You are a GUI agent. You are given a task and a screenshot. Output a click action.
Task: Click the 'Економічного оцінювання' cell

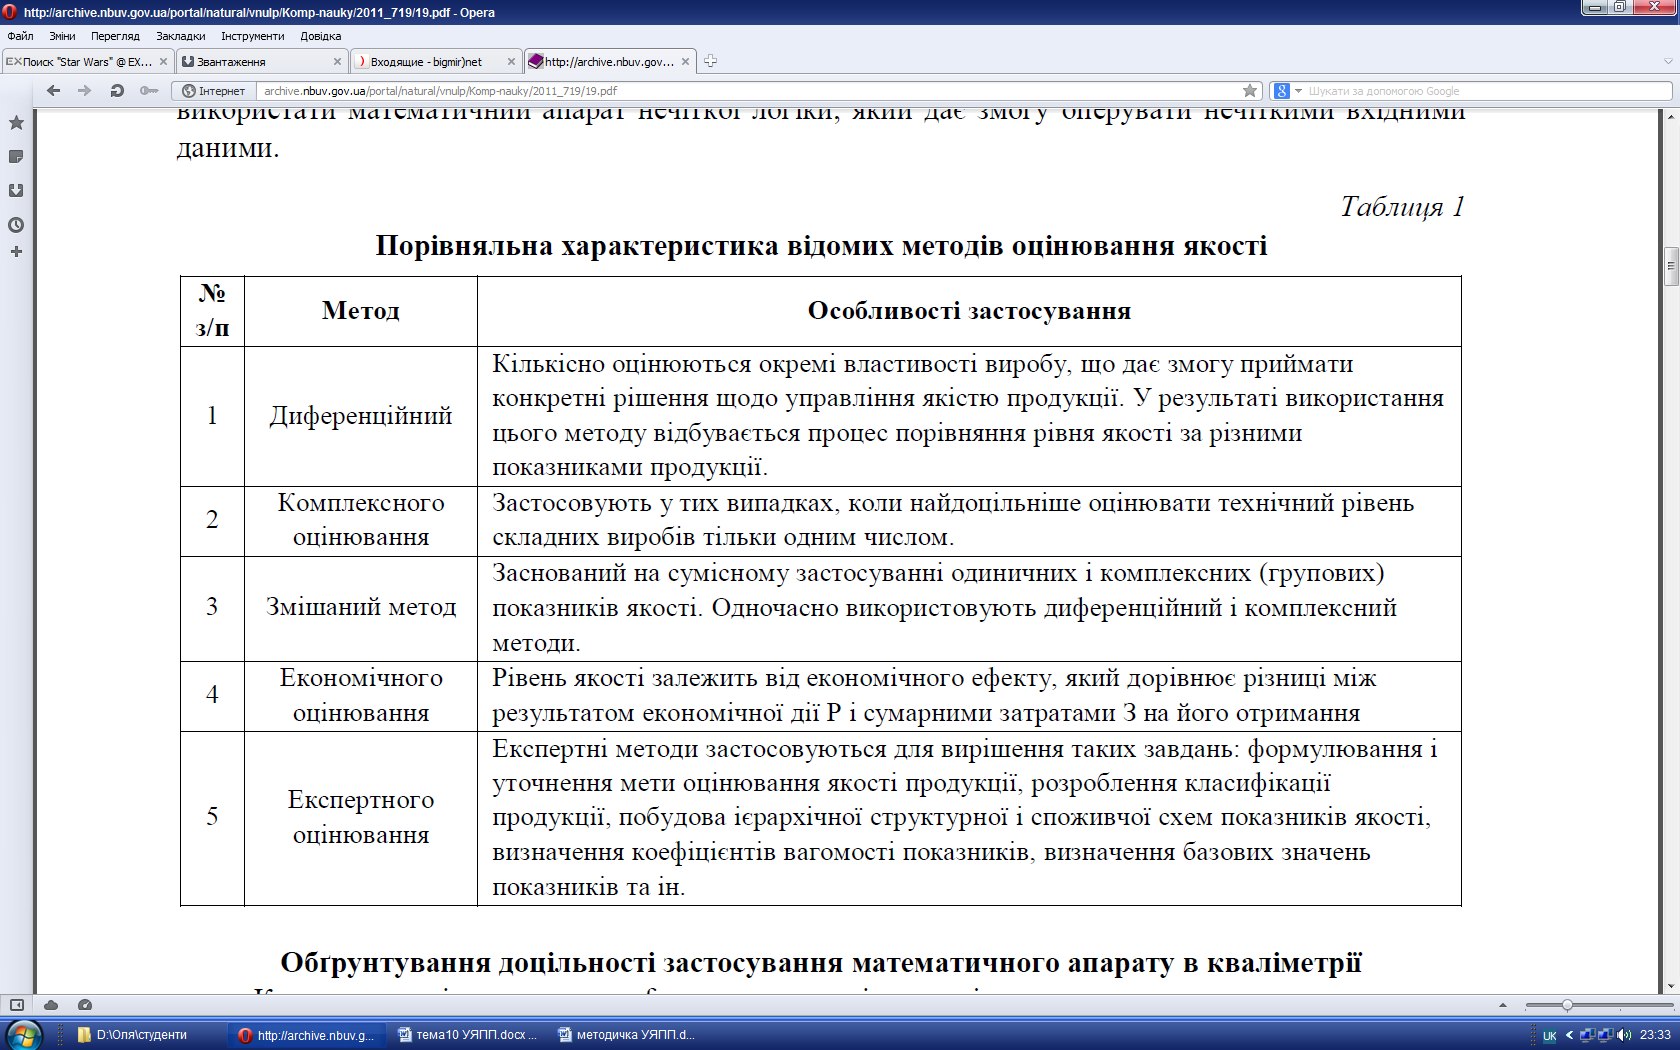tap(361, 695)
